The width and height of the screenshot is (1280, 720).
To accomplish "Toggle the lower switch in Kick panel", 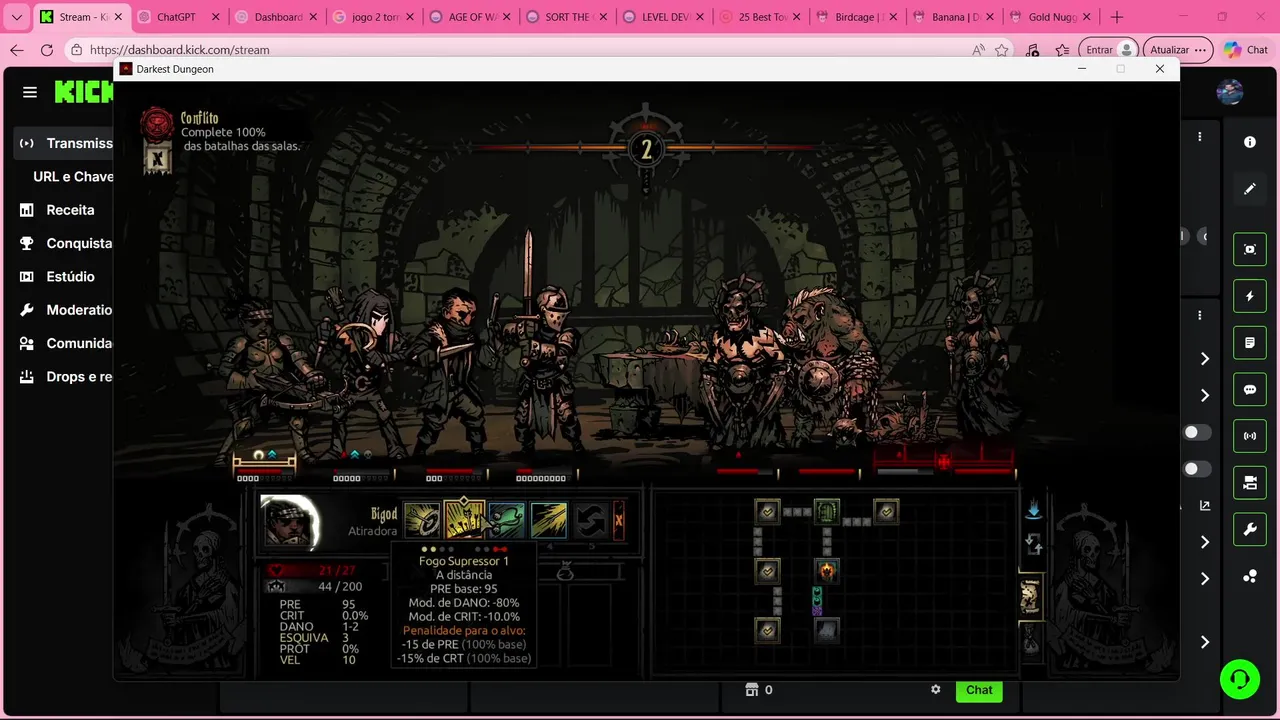I will tap(1196, 469).
